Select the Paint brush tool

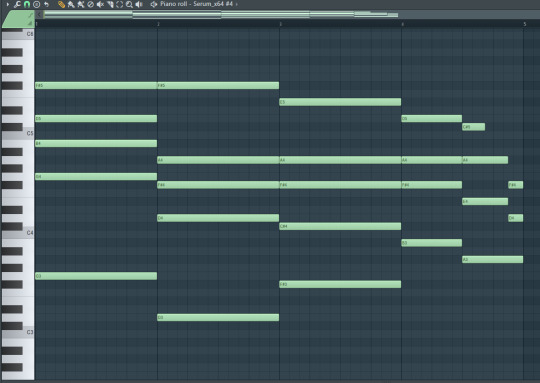click(71, 4)
